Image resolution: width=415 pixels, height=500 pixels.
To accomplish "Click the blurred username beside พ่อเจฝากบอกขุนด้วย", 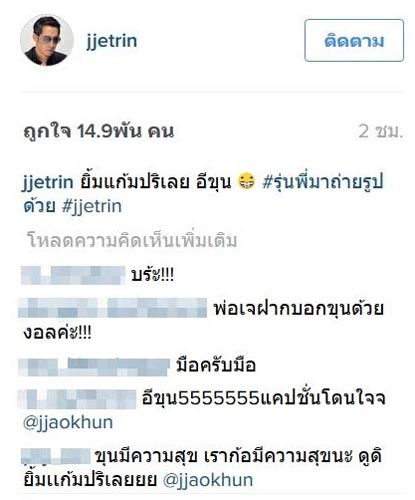I will 112,308.
